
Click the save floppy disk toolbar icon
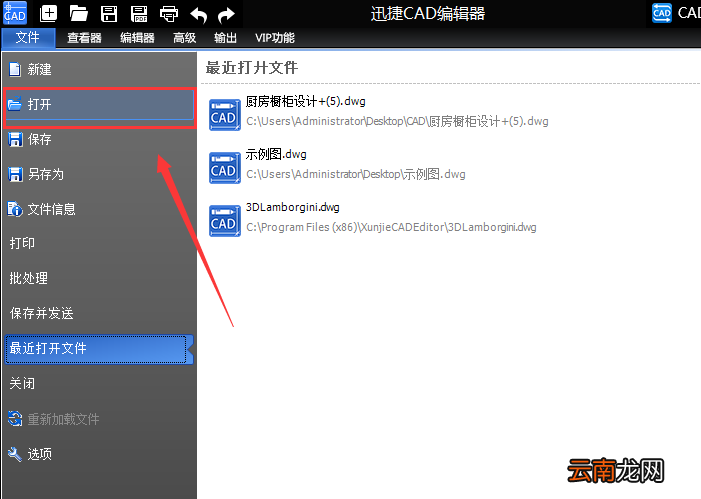(109, 14)
